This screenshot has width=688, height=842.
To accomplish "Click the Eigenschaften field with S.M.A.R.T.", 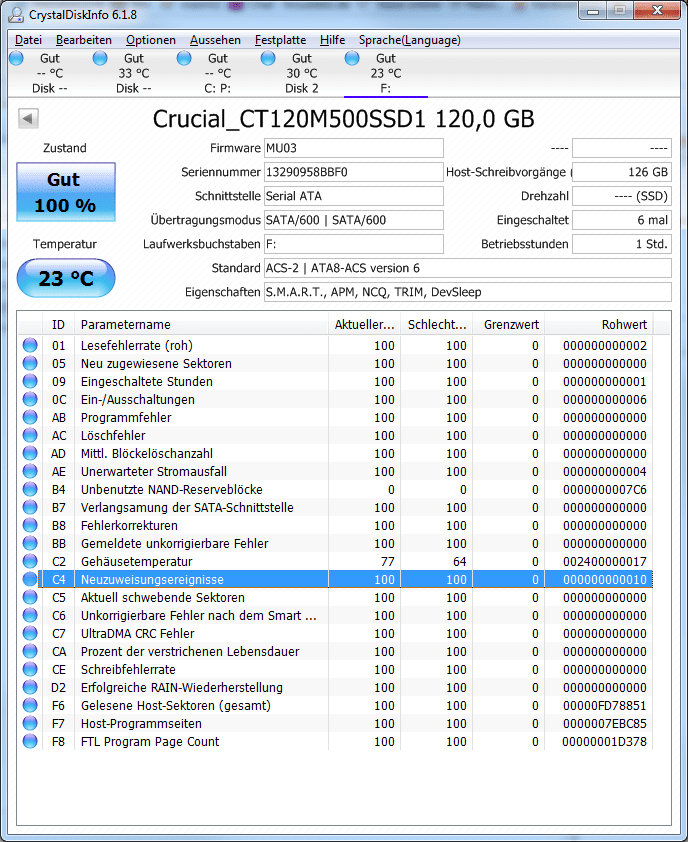I will [x=467, y=292].
